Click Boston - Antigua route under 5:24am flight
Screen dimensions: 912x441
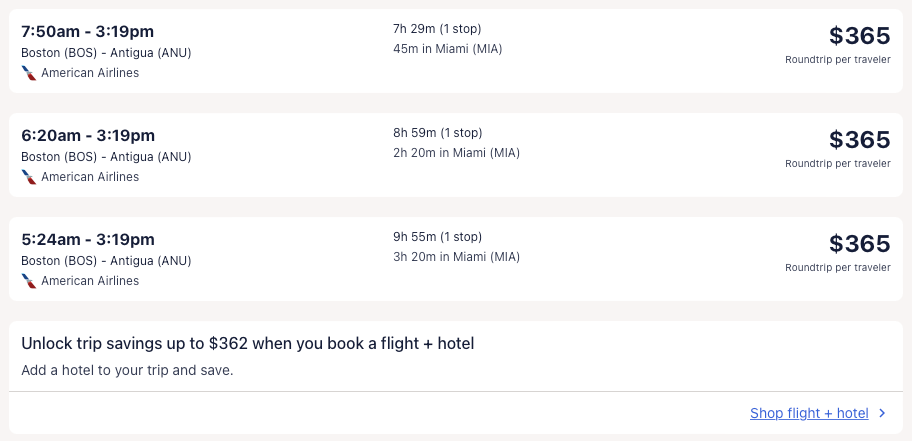(x=106, y=261)
